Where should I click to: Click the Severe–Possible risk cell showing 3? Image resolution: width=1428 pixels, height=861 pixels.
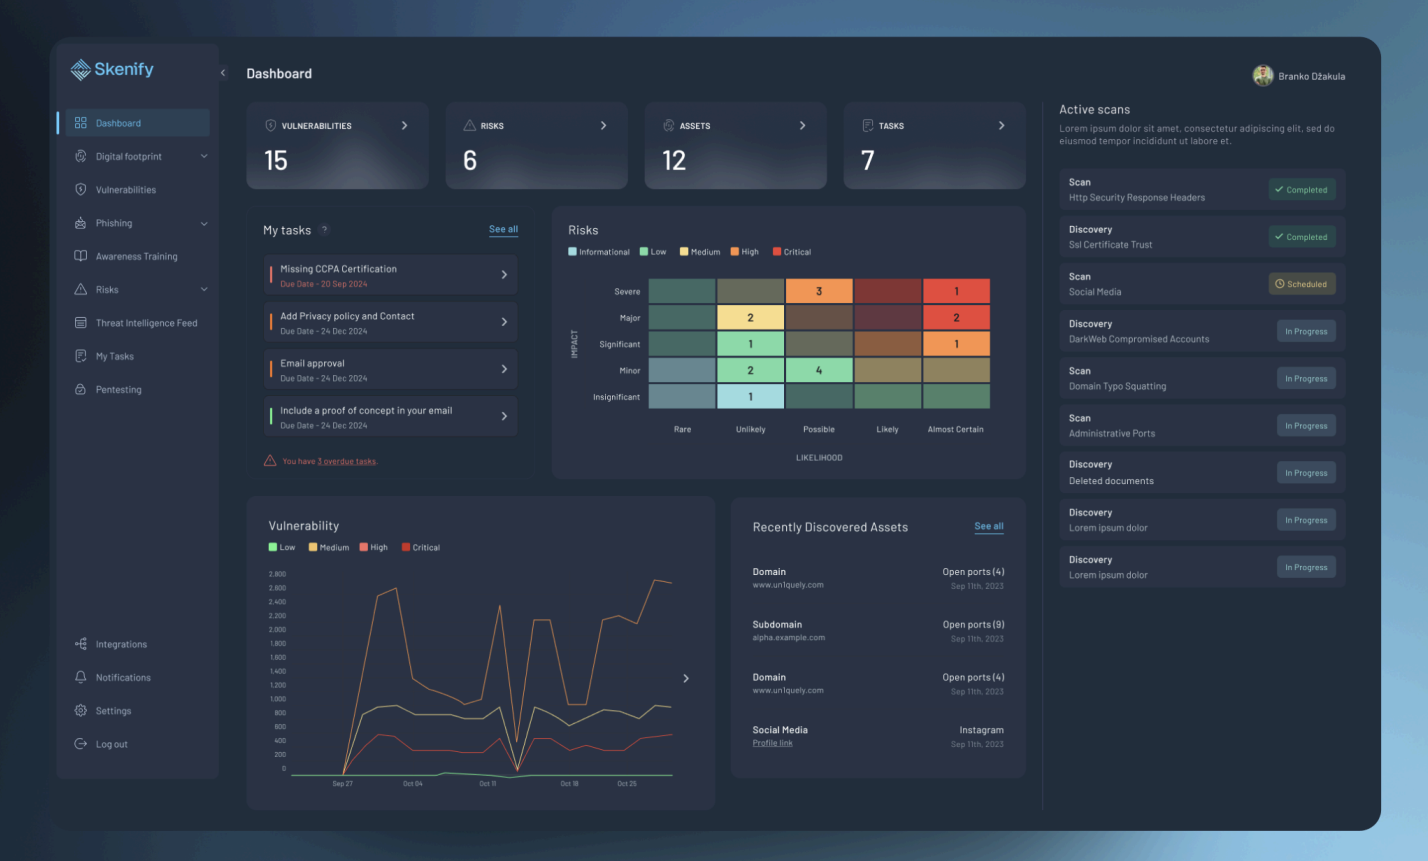point(819,291)
